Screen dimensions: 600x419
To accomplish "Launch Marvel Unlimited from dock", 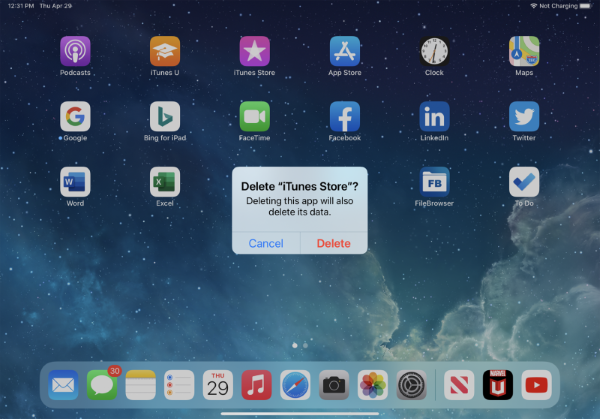I will 498,385.
